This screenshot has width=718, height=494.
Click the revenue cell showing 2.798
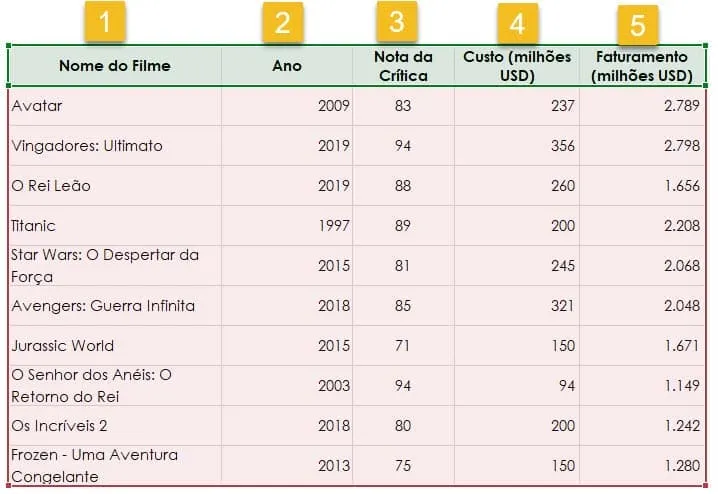pos(642,146)
